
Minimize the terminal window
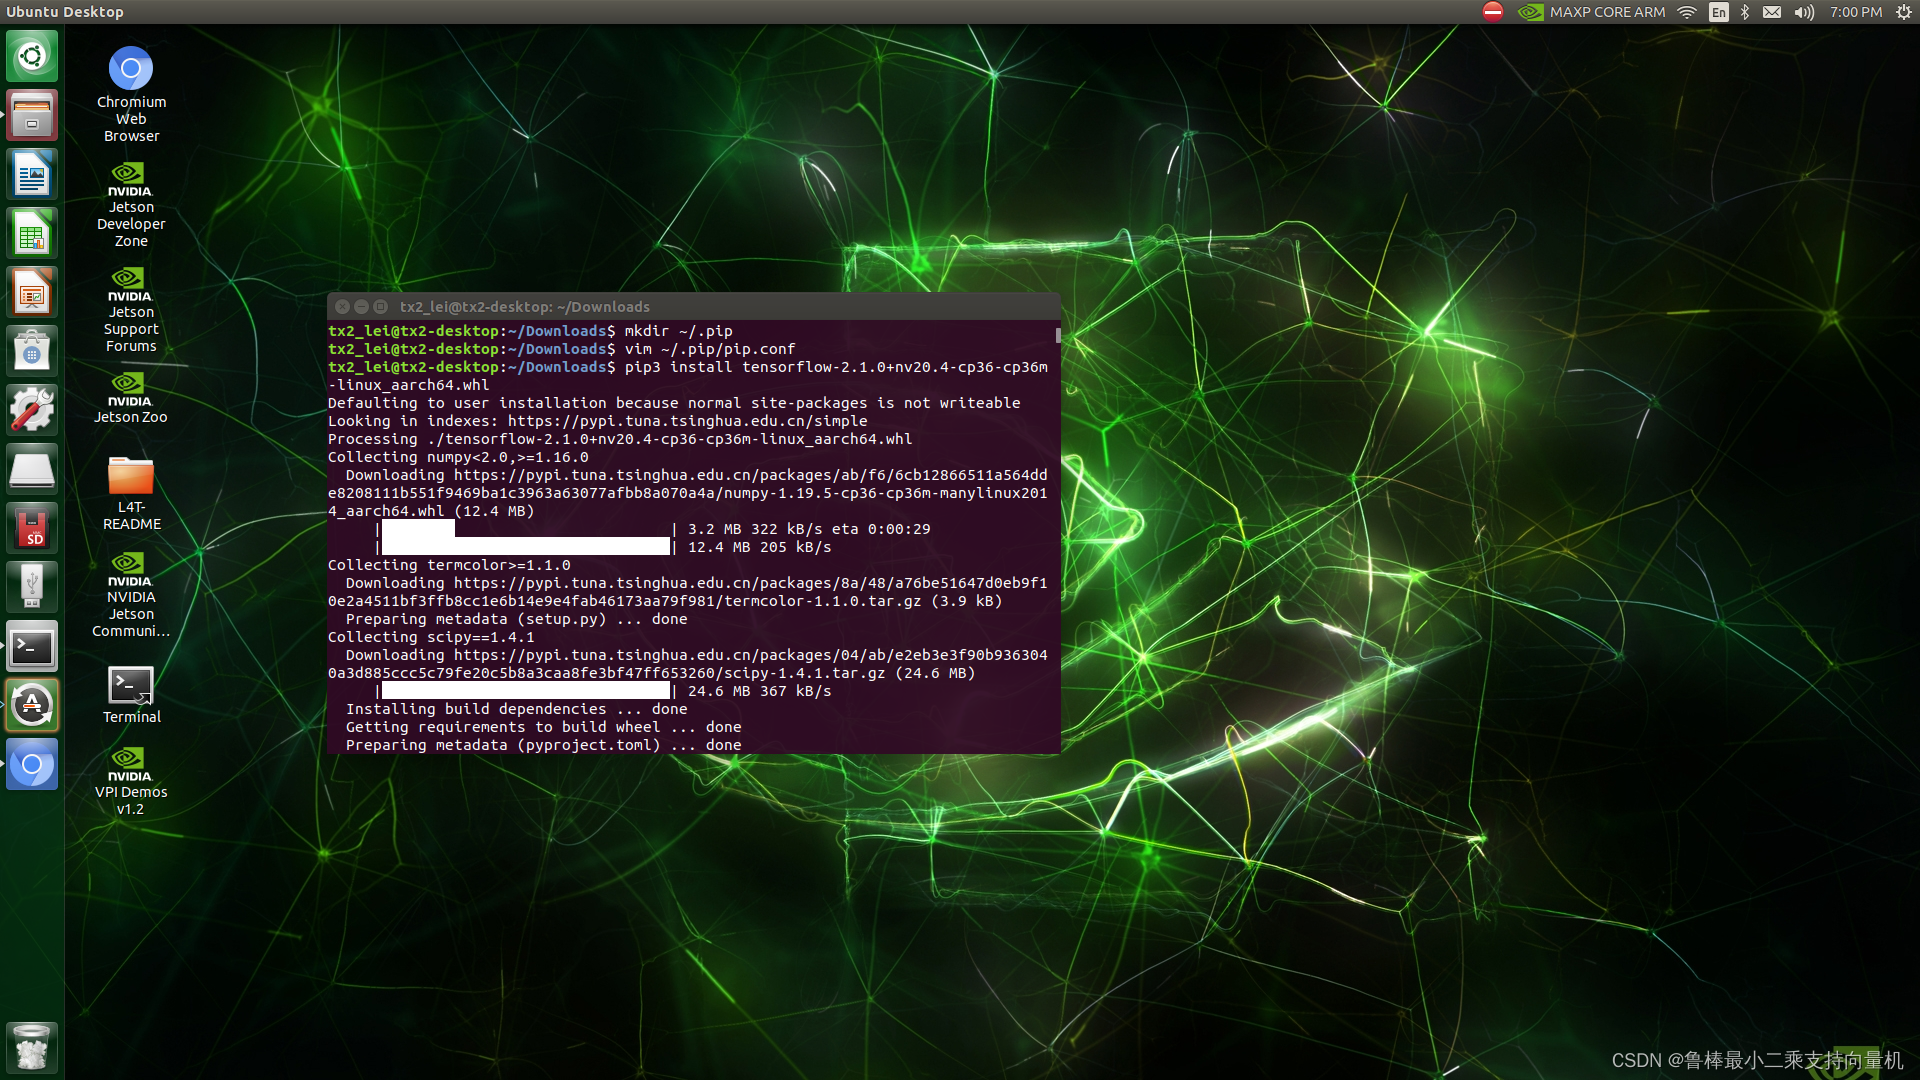click(361, 307)
